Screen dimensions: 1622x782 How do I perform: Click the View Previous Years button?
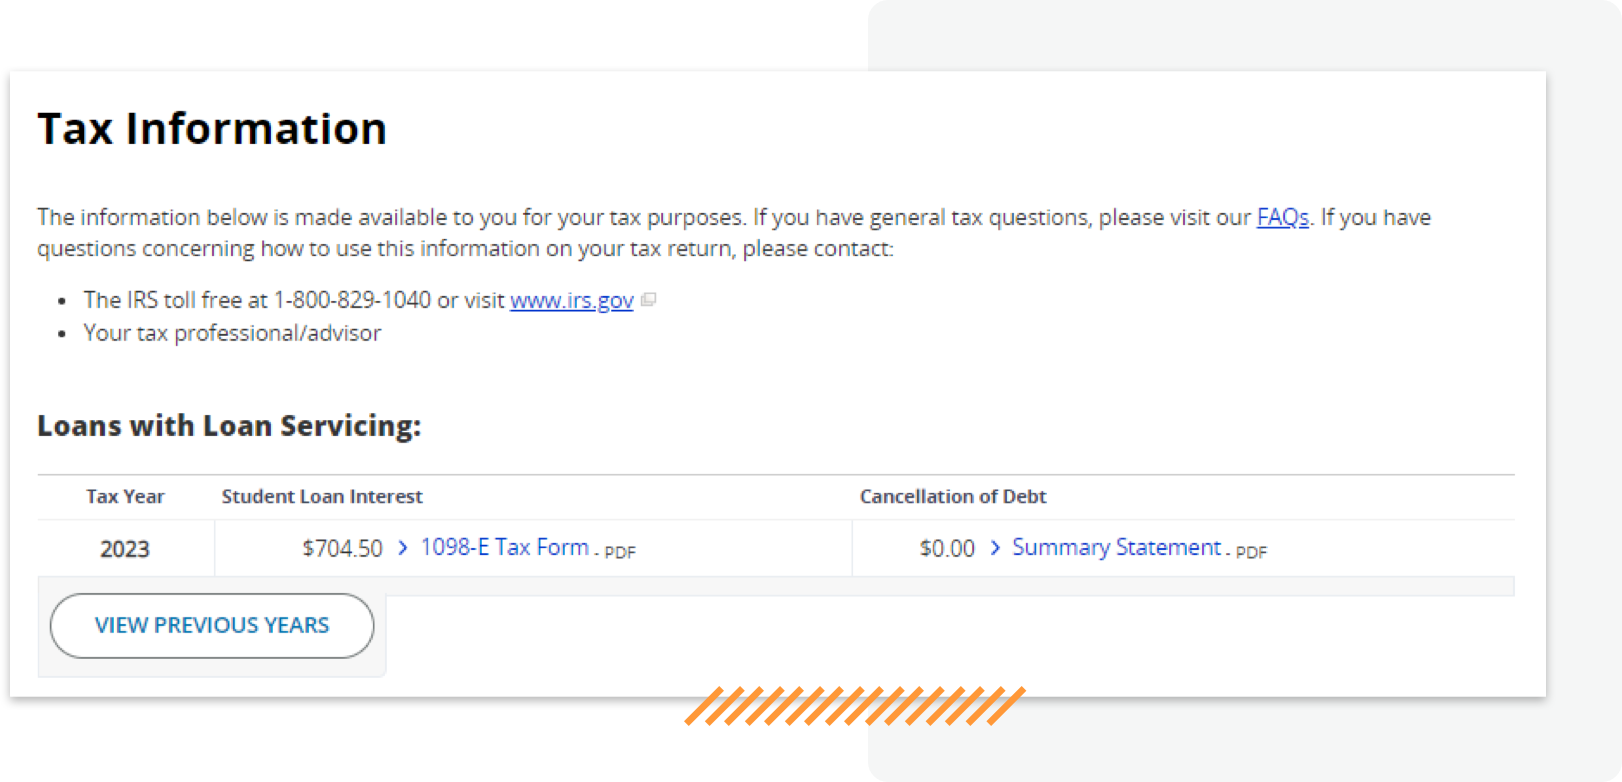212,626
